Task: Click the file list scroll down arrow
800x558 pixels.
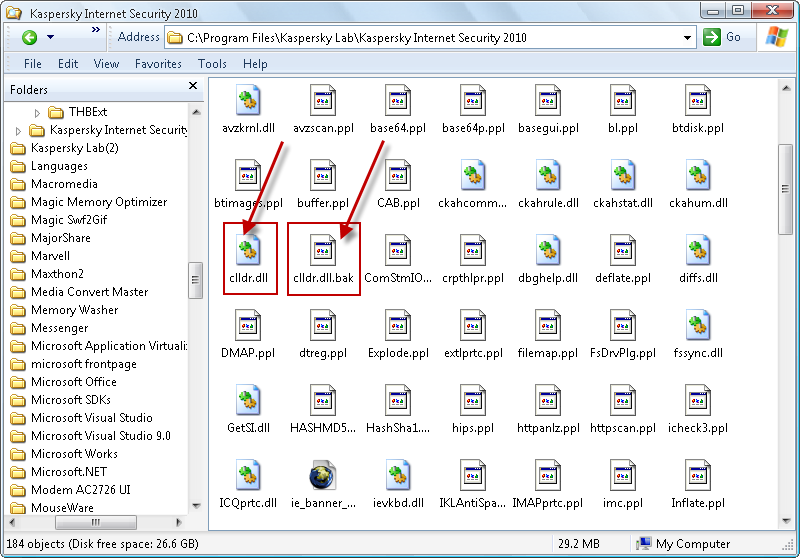Action: [x=785, y=521]
